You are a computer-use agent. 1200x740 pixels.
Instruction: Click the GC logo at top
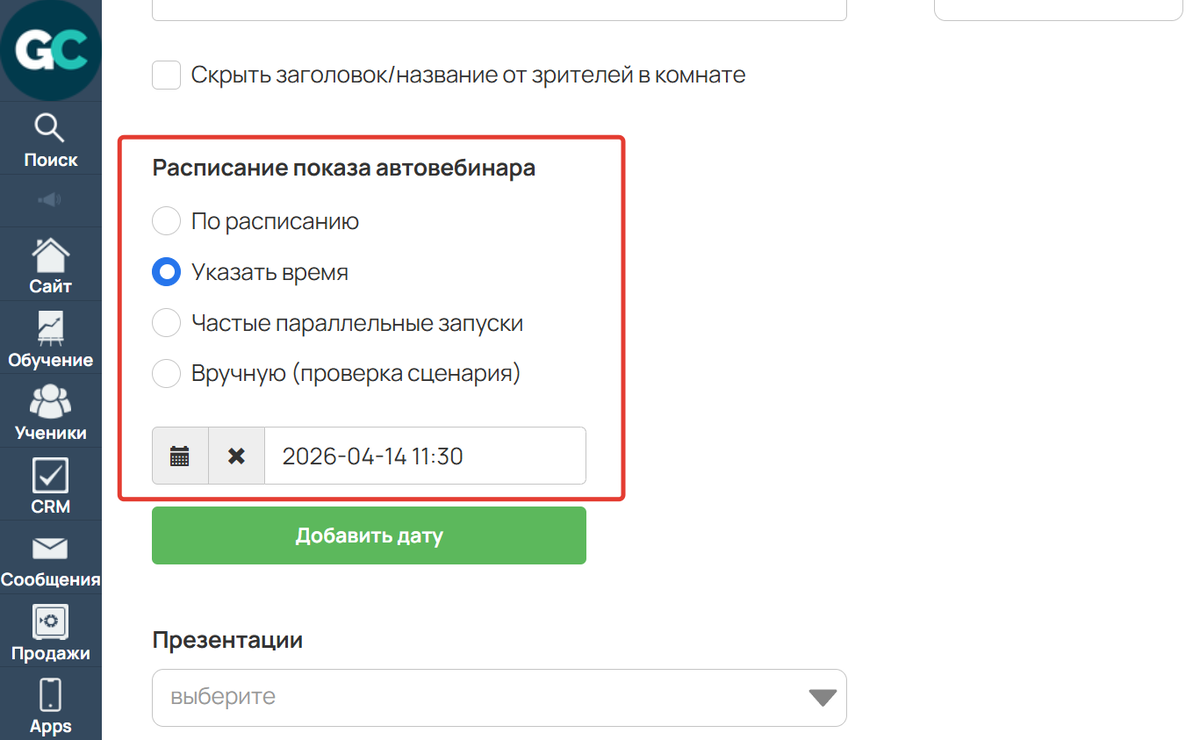(51, 50)
